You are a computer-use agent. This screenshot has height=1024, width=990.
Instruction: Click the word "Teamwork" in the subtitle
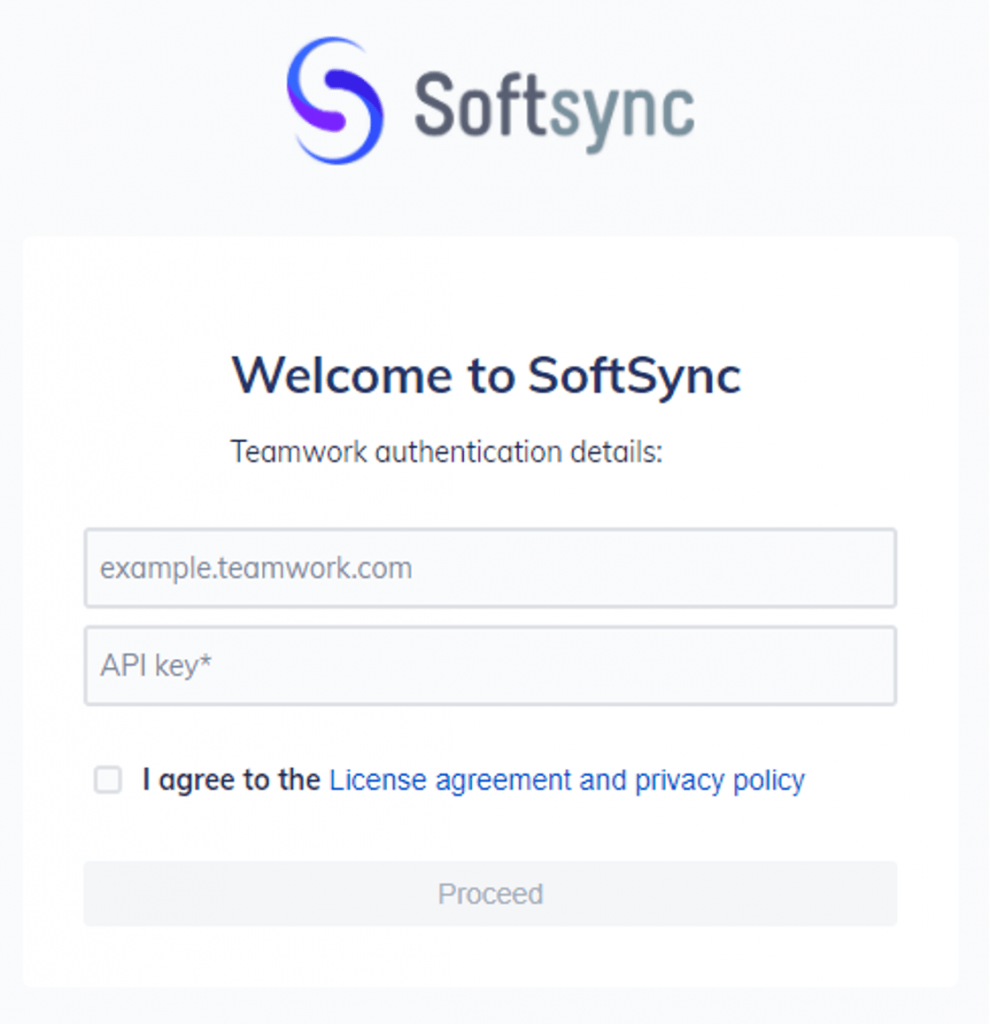click(298, 452)
